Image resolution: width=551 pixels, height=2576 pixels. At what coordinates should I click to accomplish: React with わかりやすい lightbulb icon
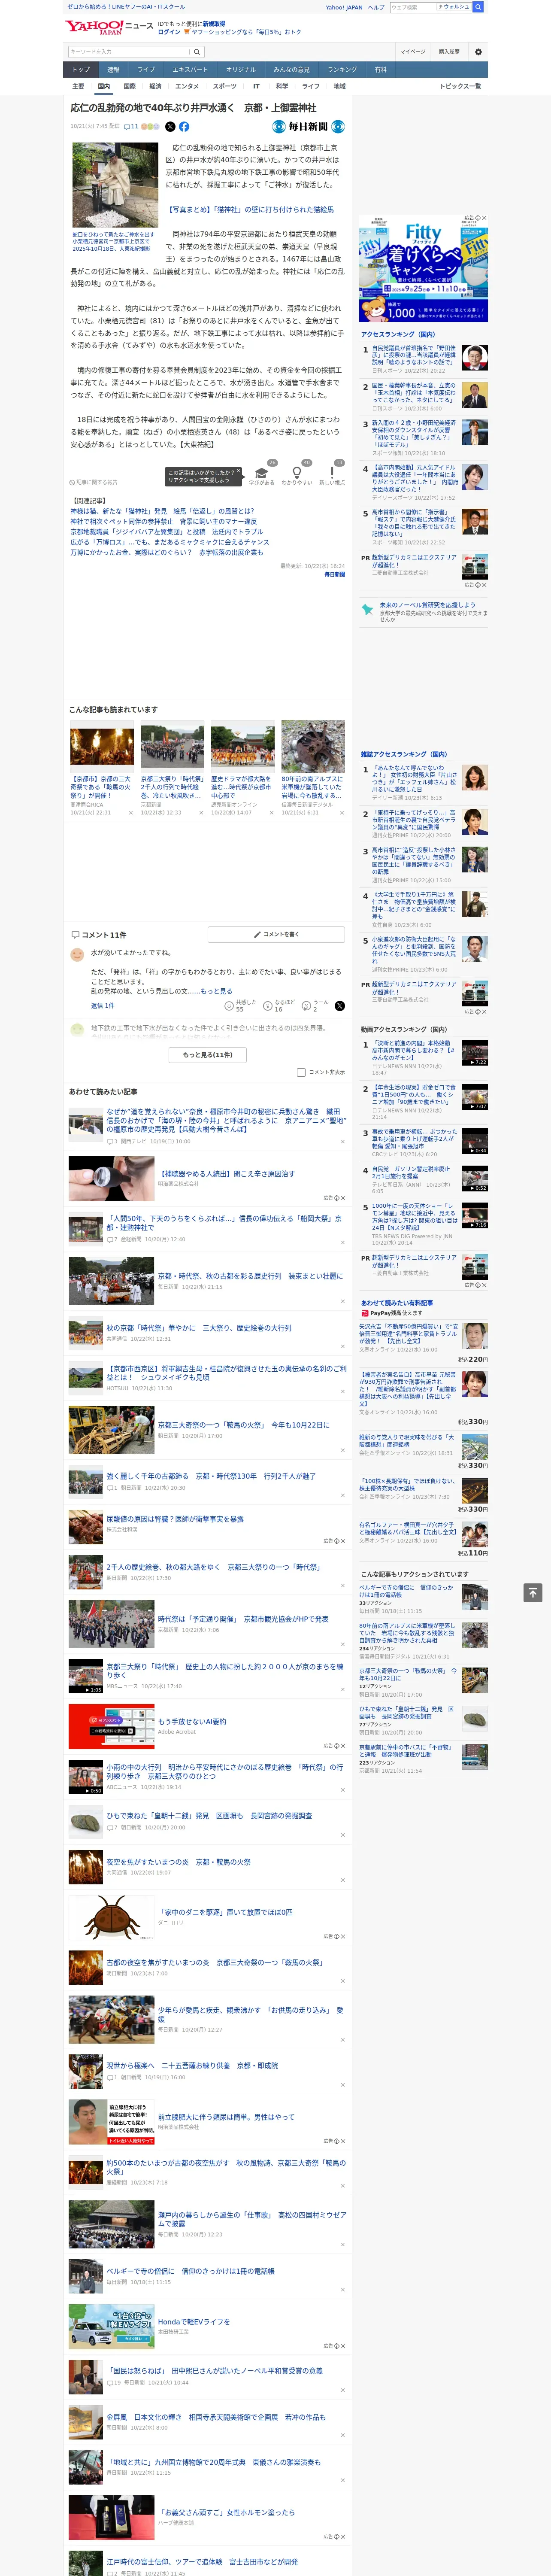click(296, 474)
